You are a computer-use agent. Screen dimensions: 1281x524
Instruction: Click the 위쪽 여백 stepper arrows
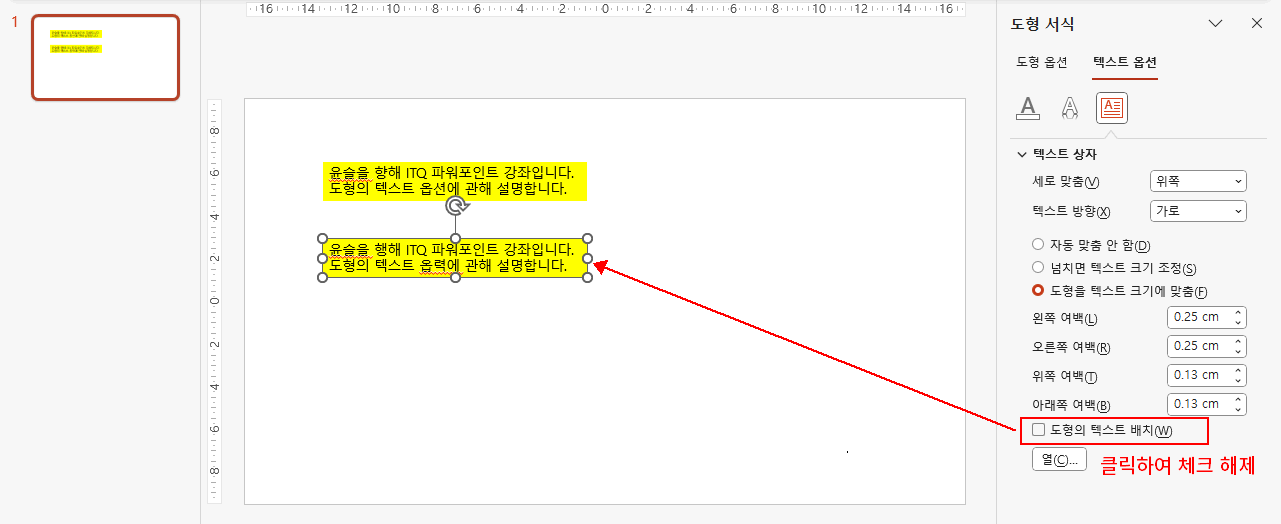pos(1239,375)
